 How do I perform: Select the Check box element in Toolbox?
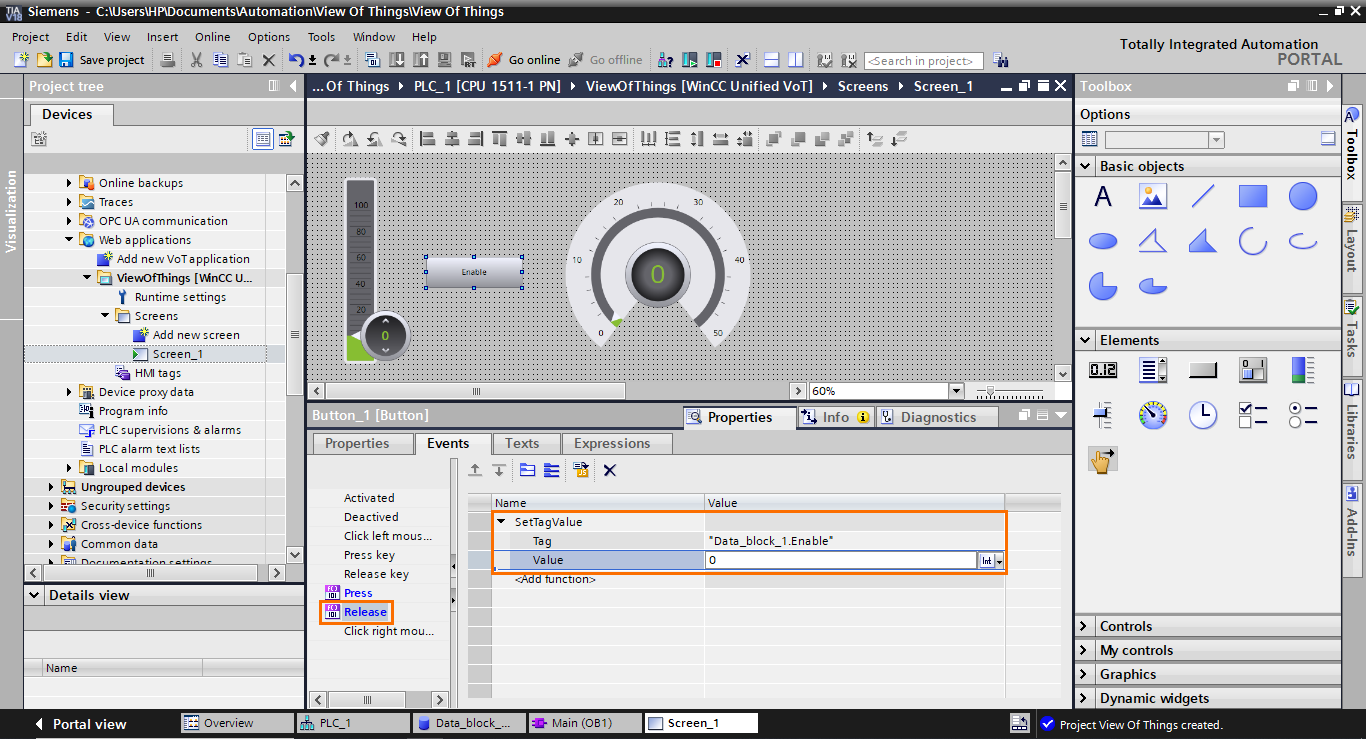point(1253,415)
